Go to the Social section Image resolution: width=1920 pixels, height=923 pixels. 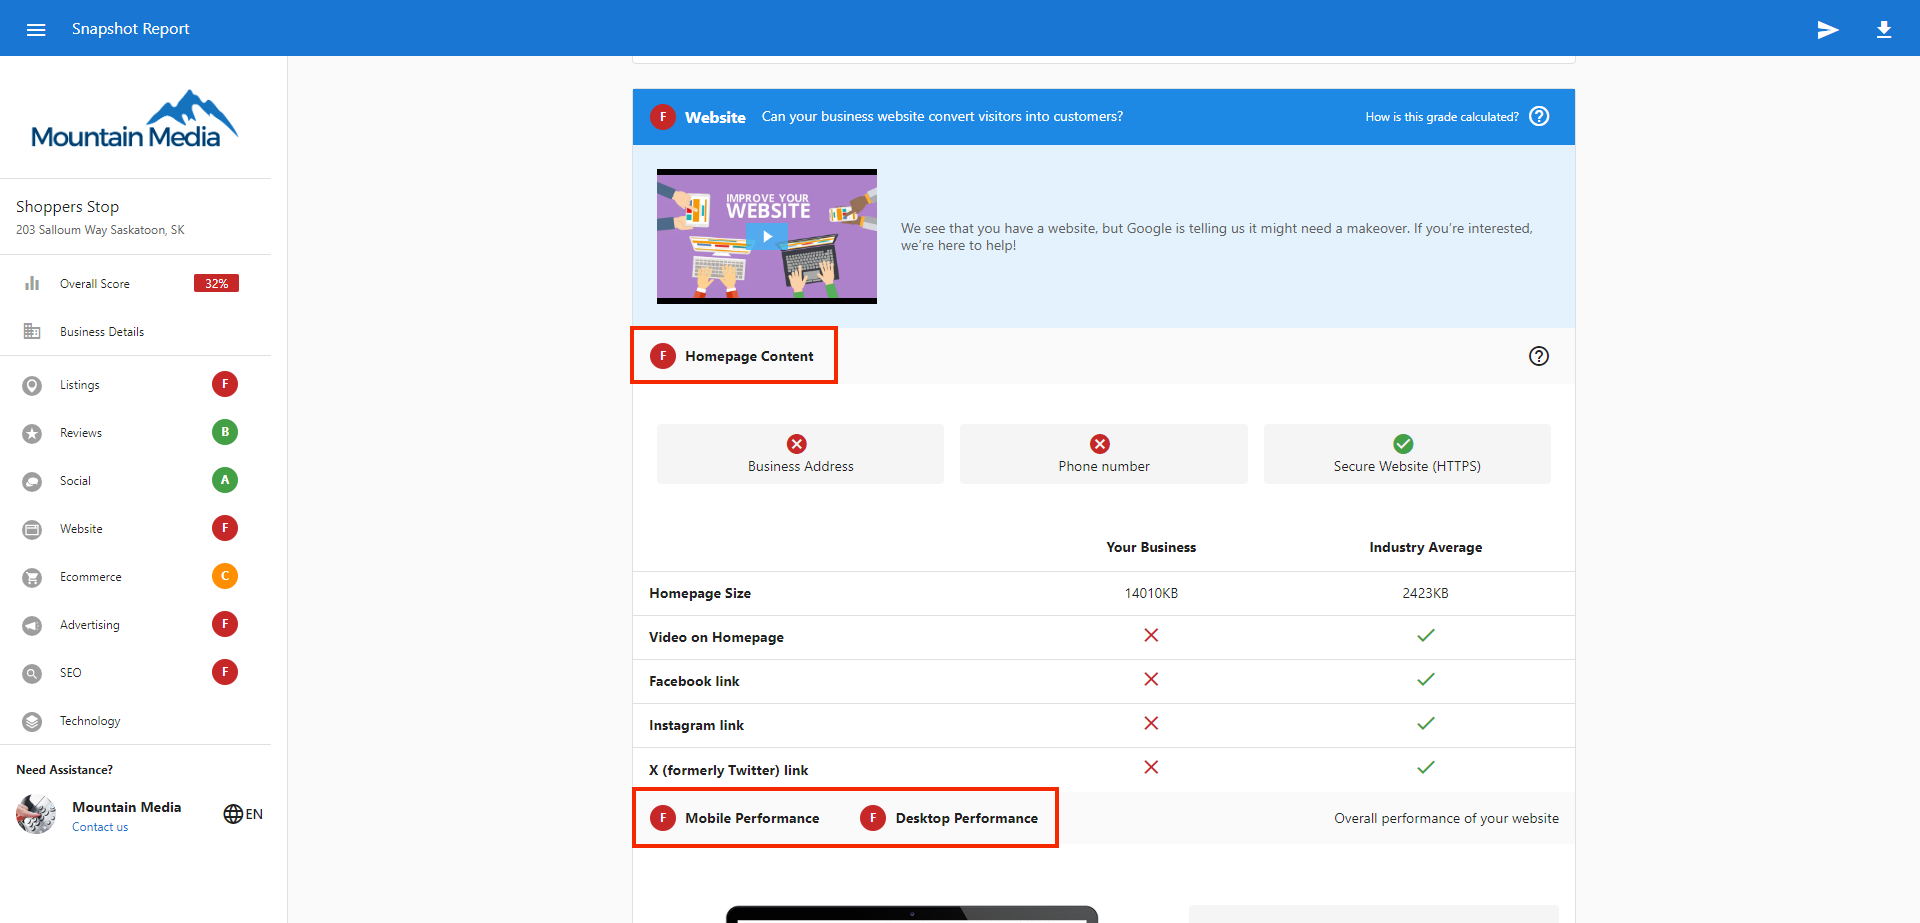[x=75, y=481]
